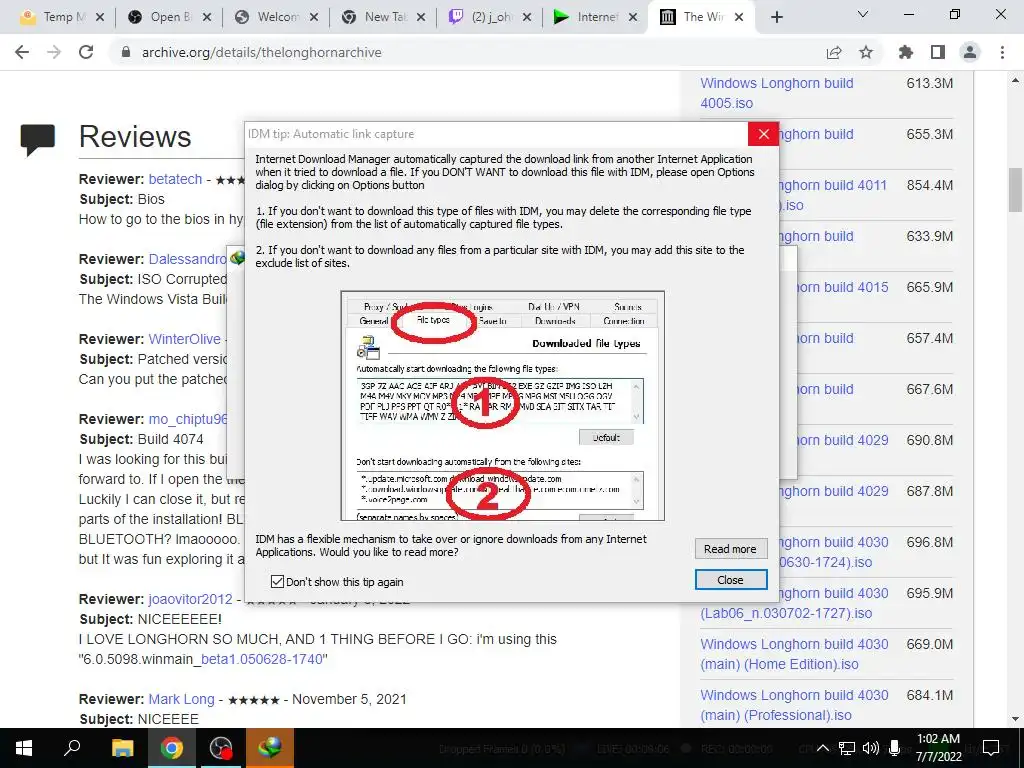
Task: Click the Read more button
Action: (730, 549)
